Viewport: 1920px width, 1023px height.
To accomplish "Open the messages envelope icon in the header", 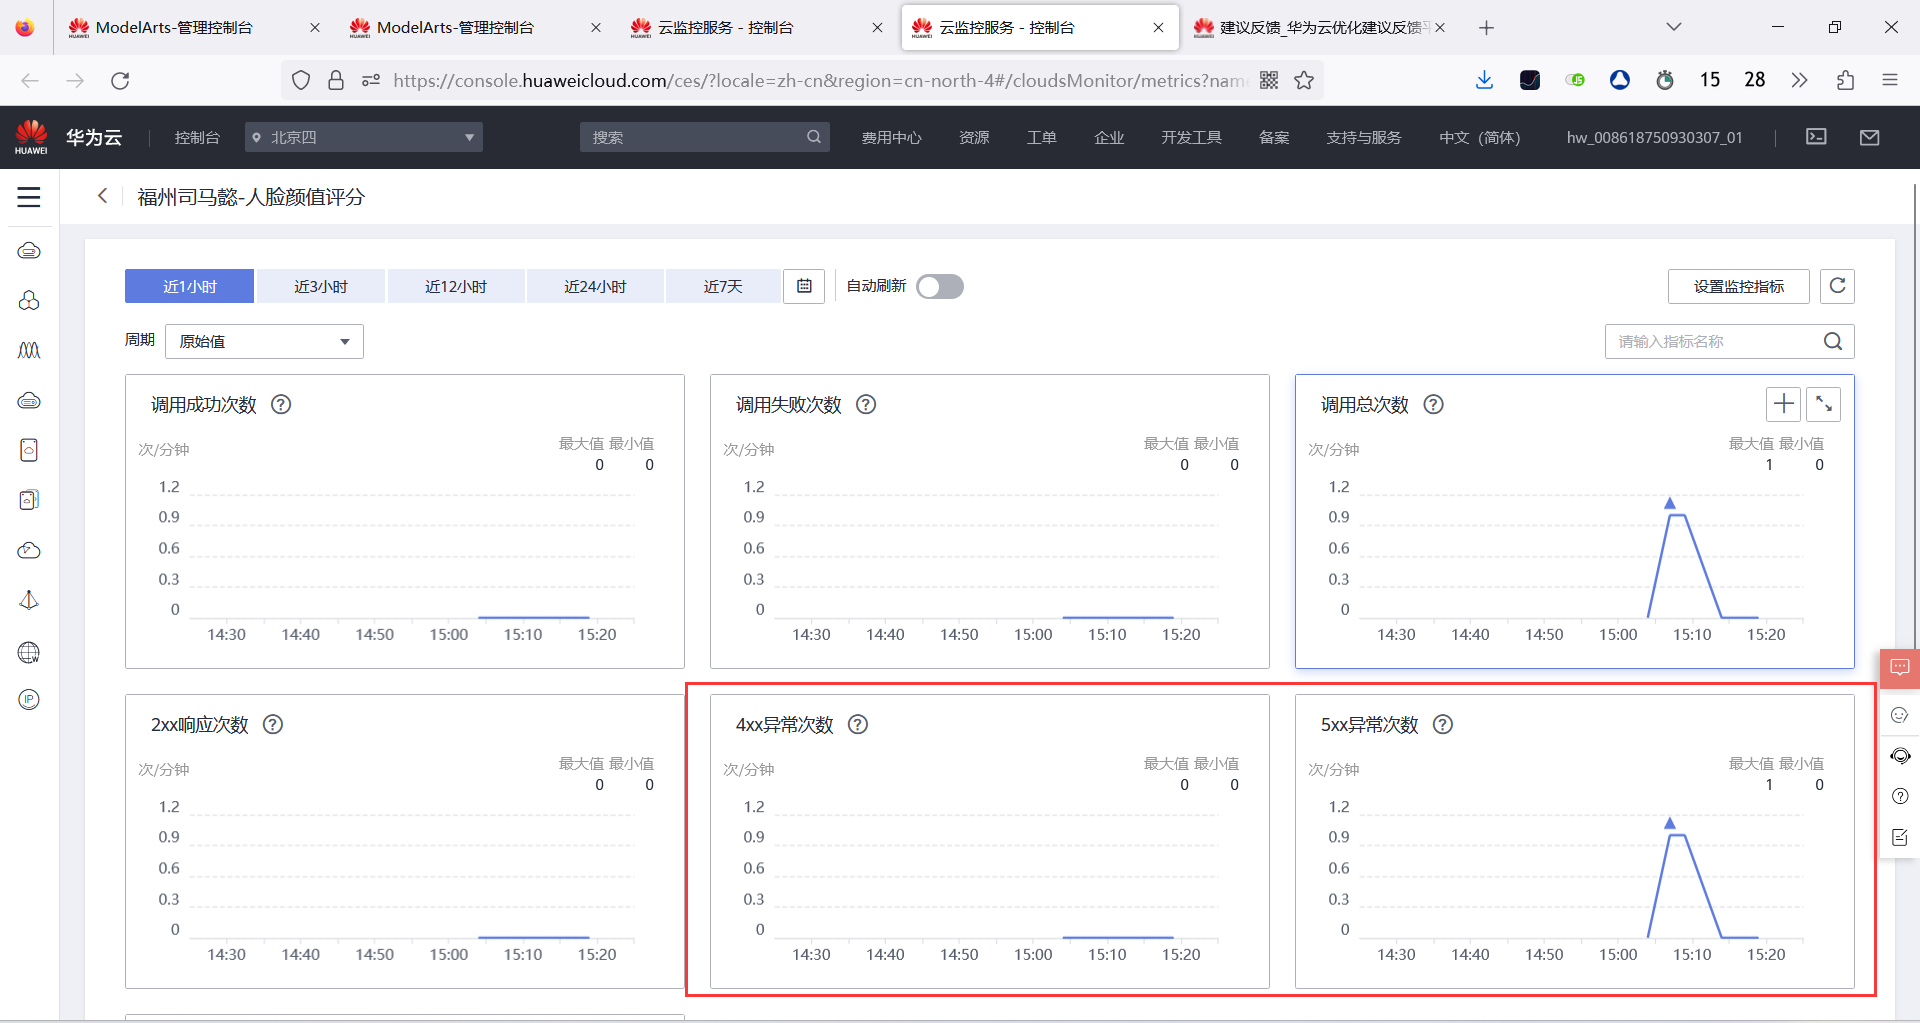I will coord(1870,137).
